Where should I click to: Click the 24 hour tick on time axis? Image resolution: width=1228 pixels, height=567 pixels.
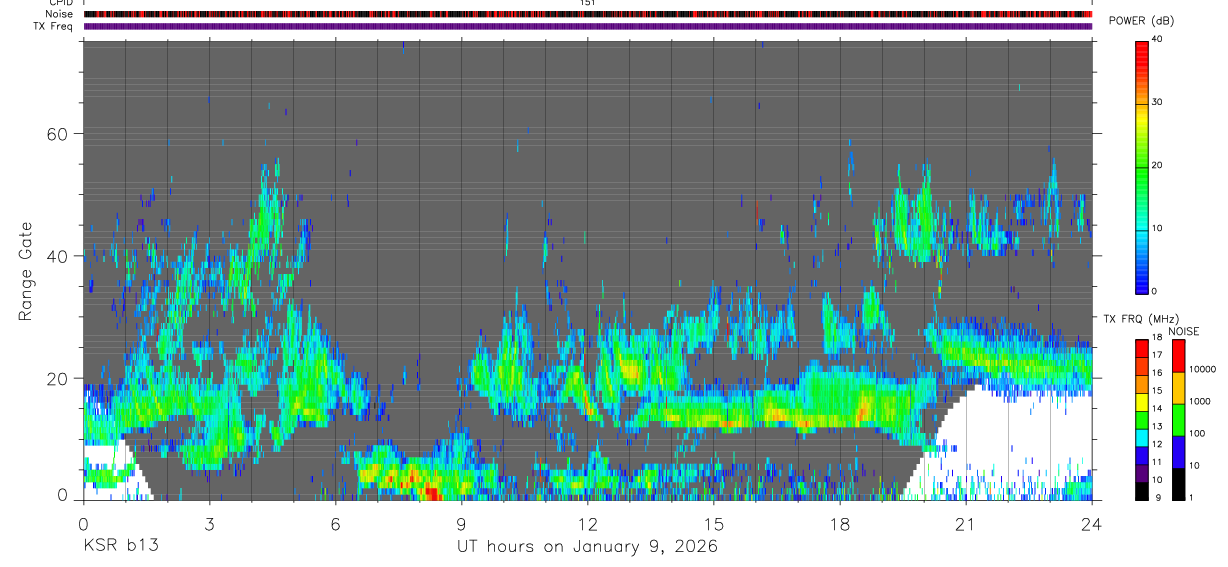[1091, 523]
